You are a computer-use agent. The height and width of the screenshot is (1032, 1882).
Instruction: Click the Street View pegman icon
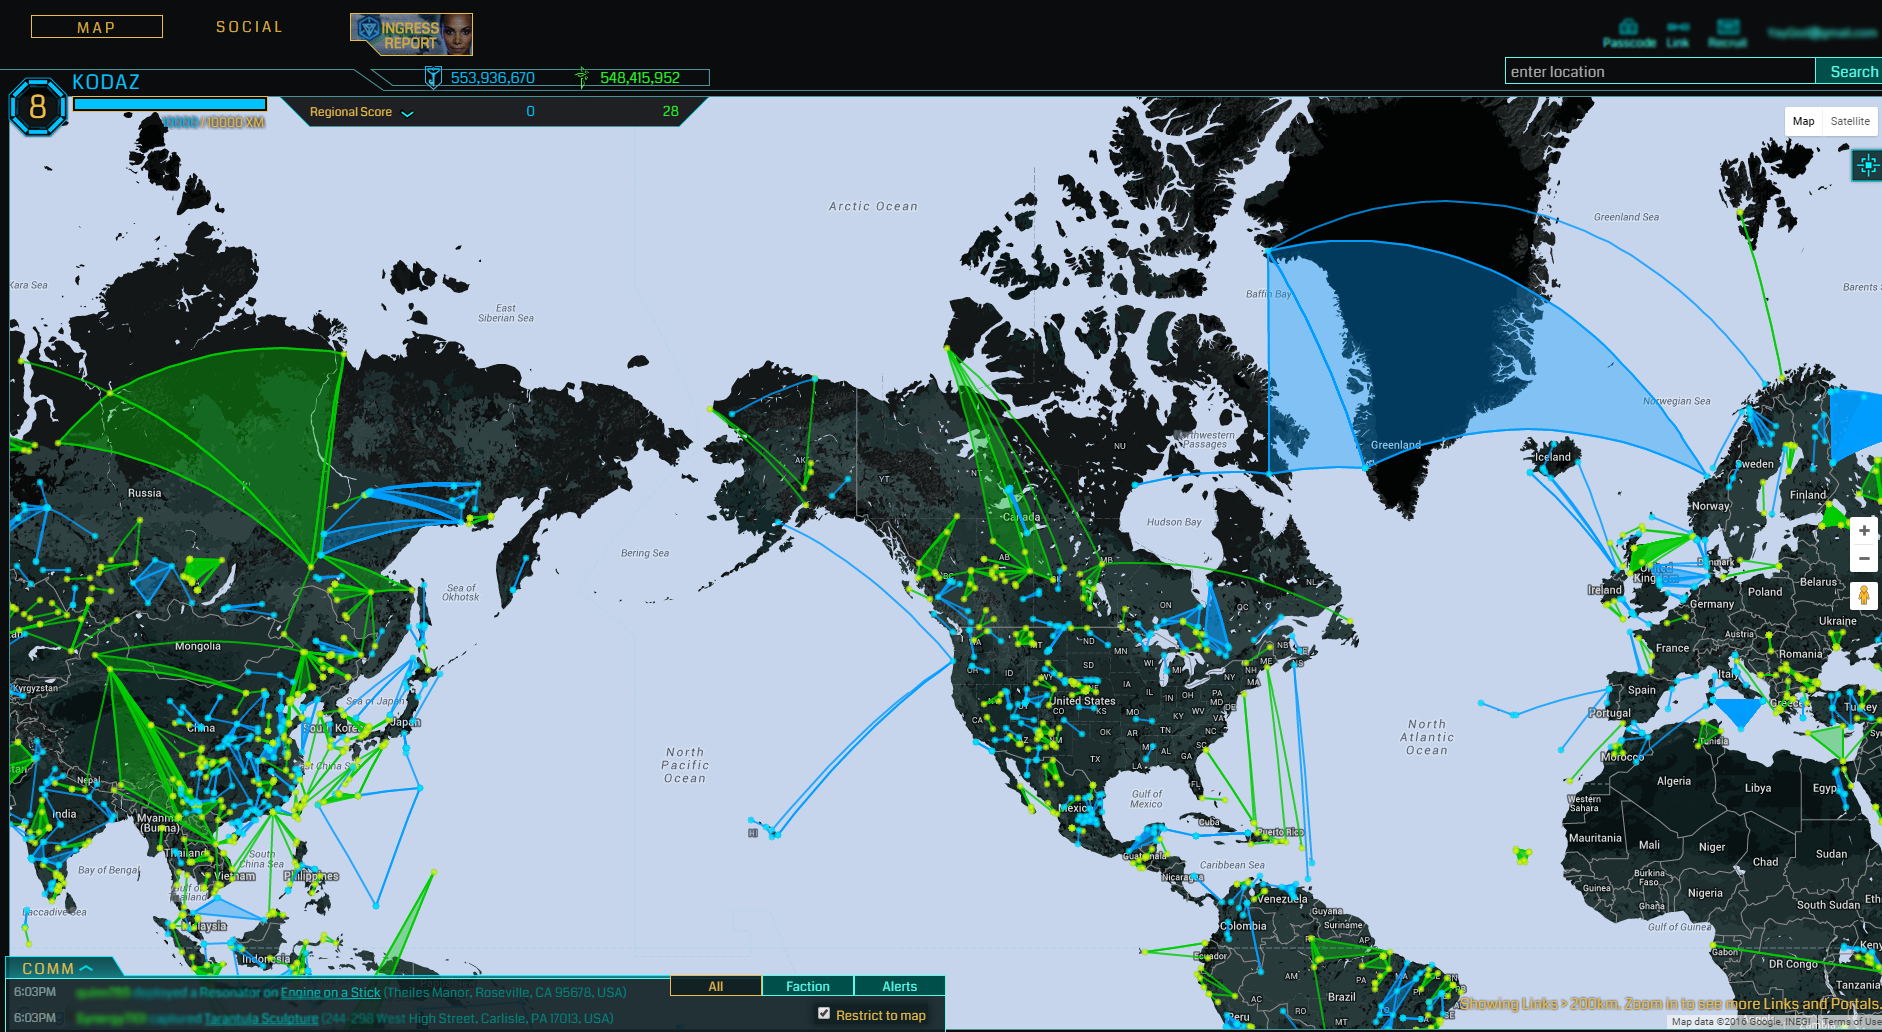click(1864, 595)
